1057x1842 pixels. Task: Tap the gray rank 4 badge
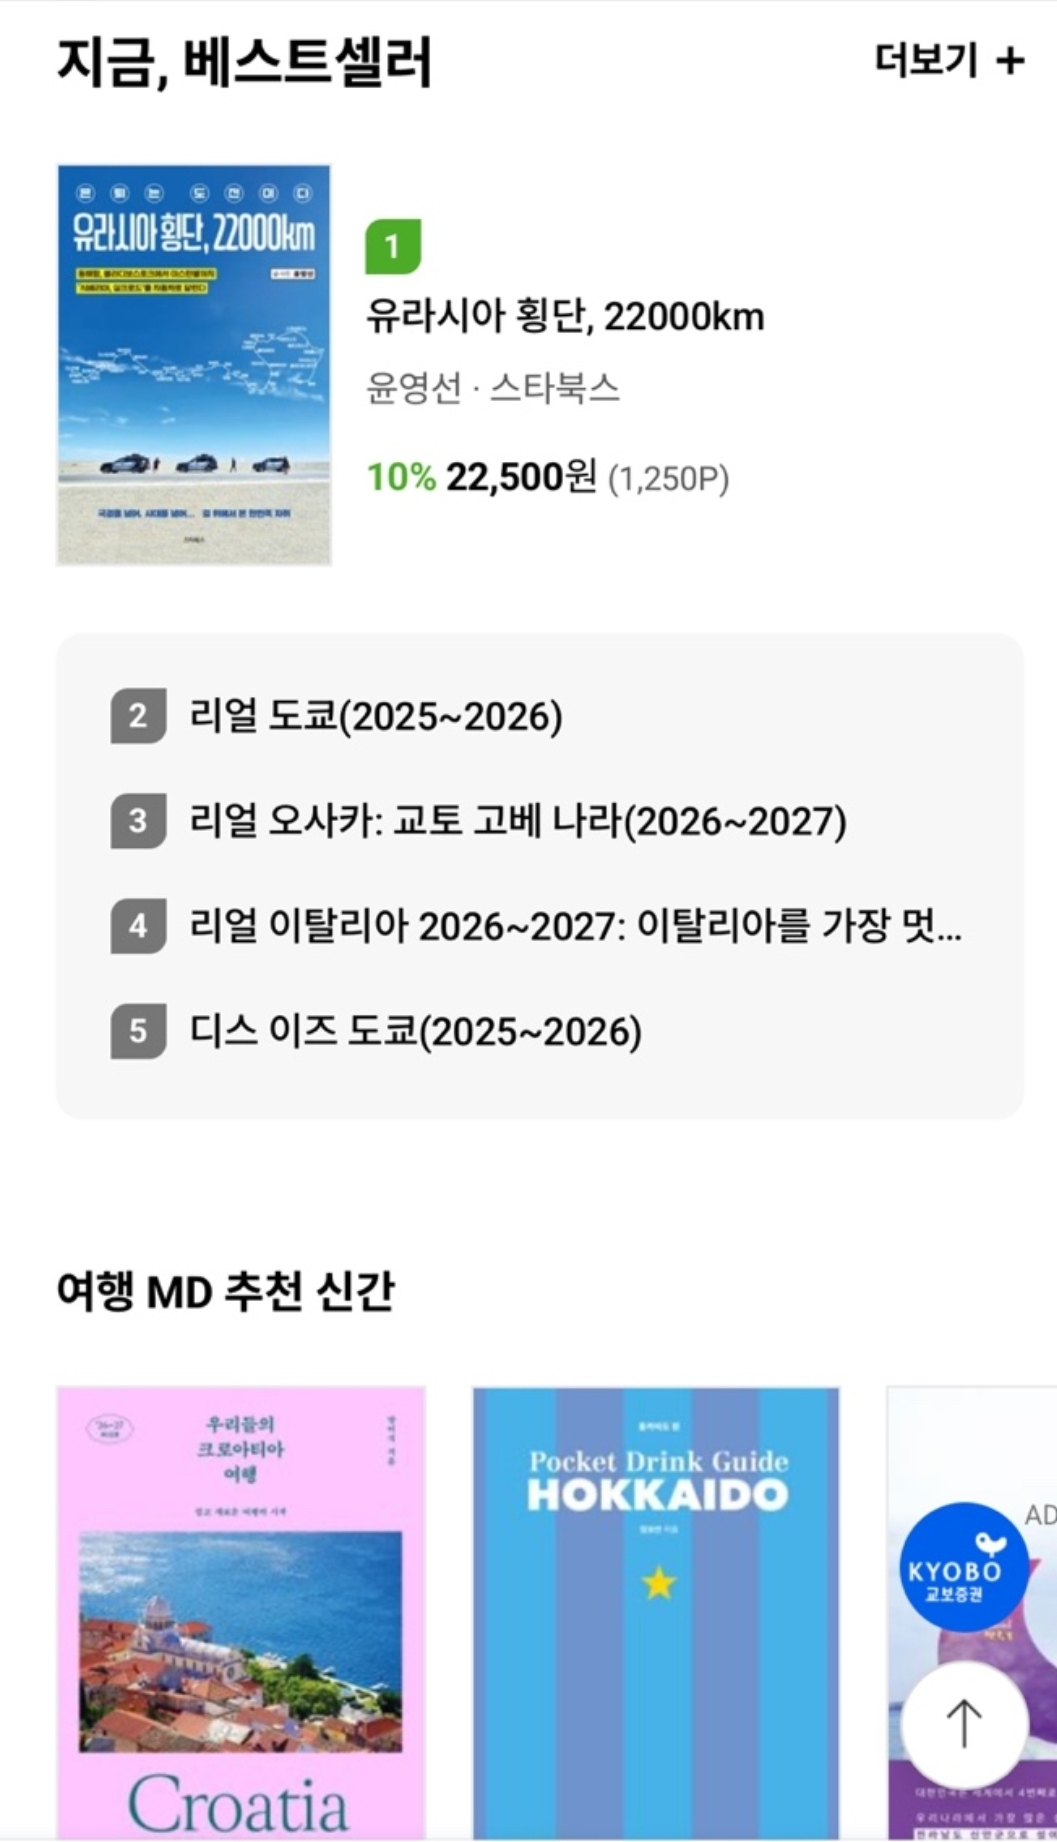[138, 926]
